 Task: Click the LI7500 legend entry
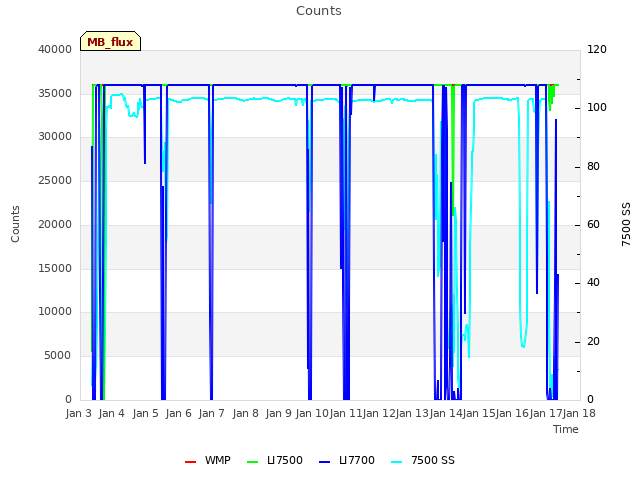coord(275,460)
